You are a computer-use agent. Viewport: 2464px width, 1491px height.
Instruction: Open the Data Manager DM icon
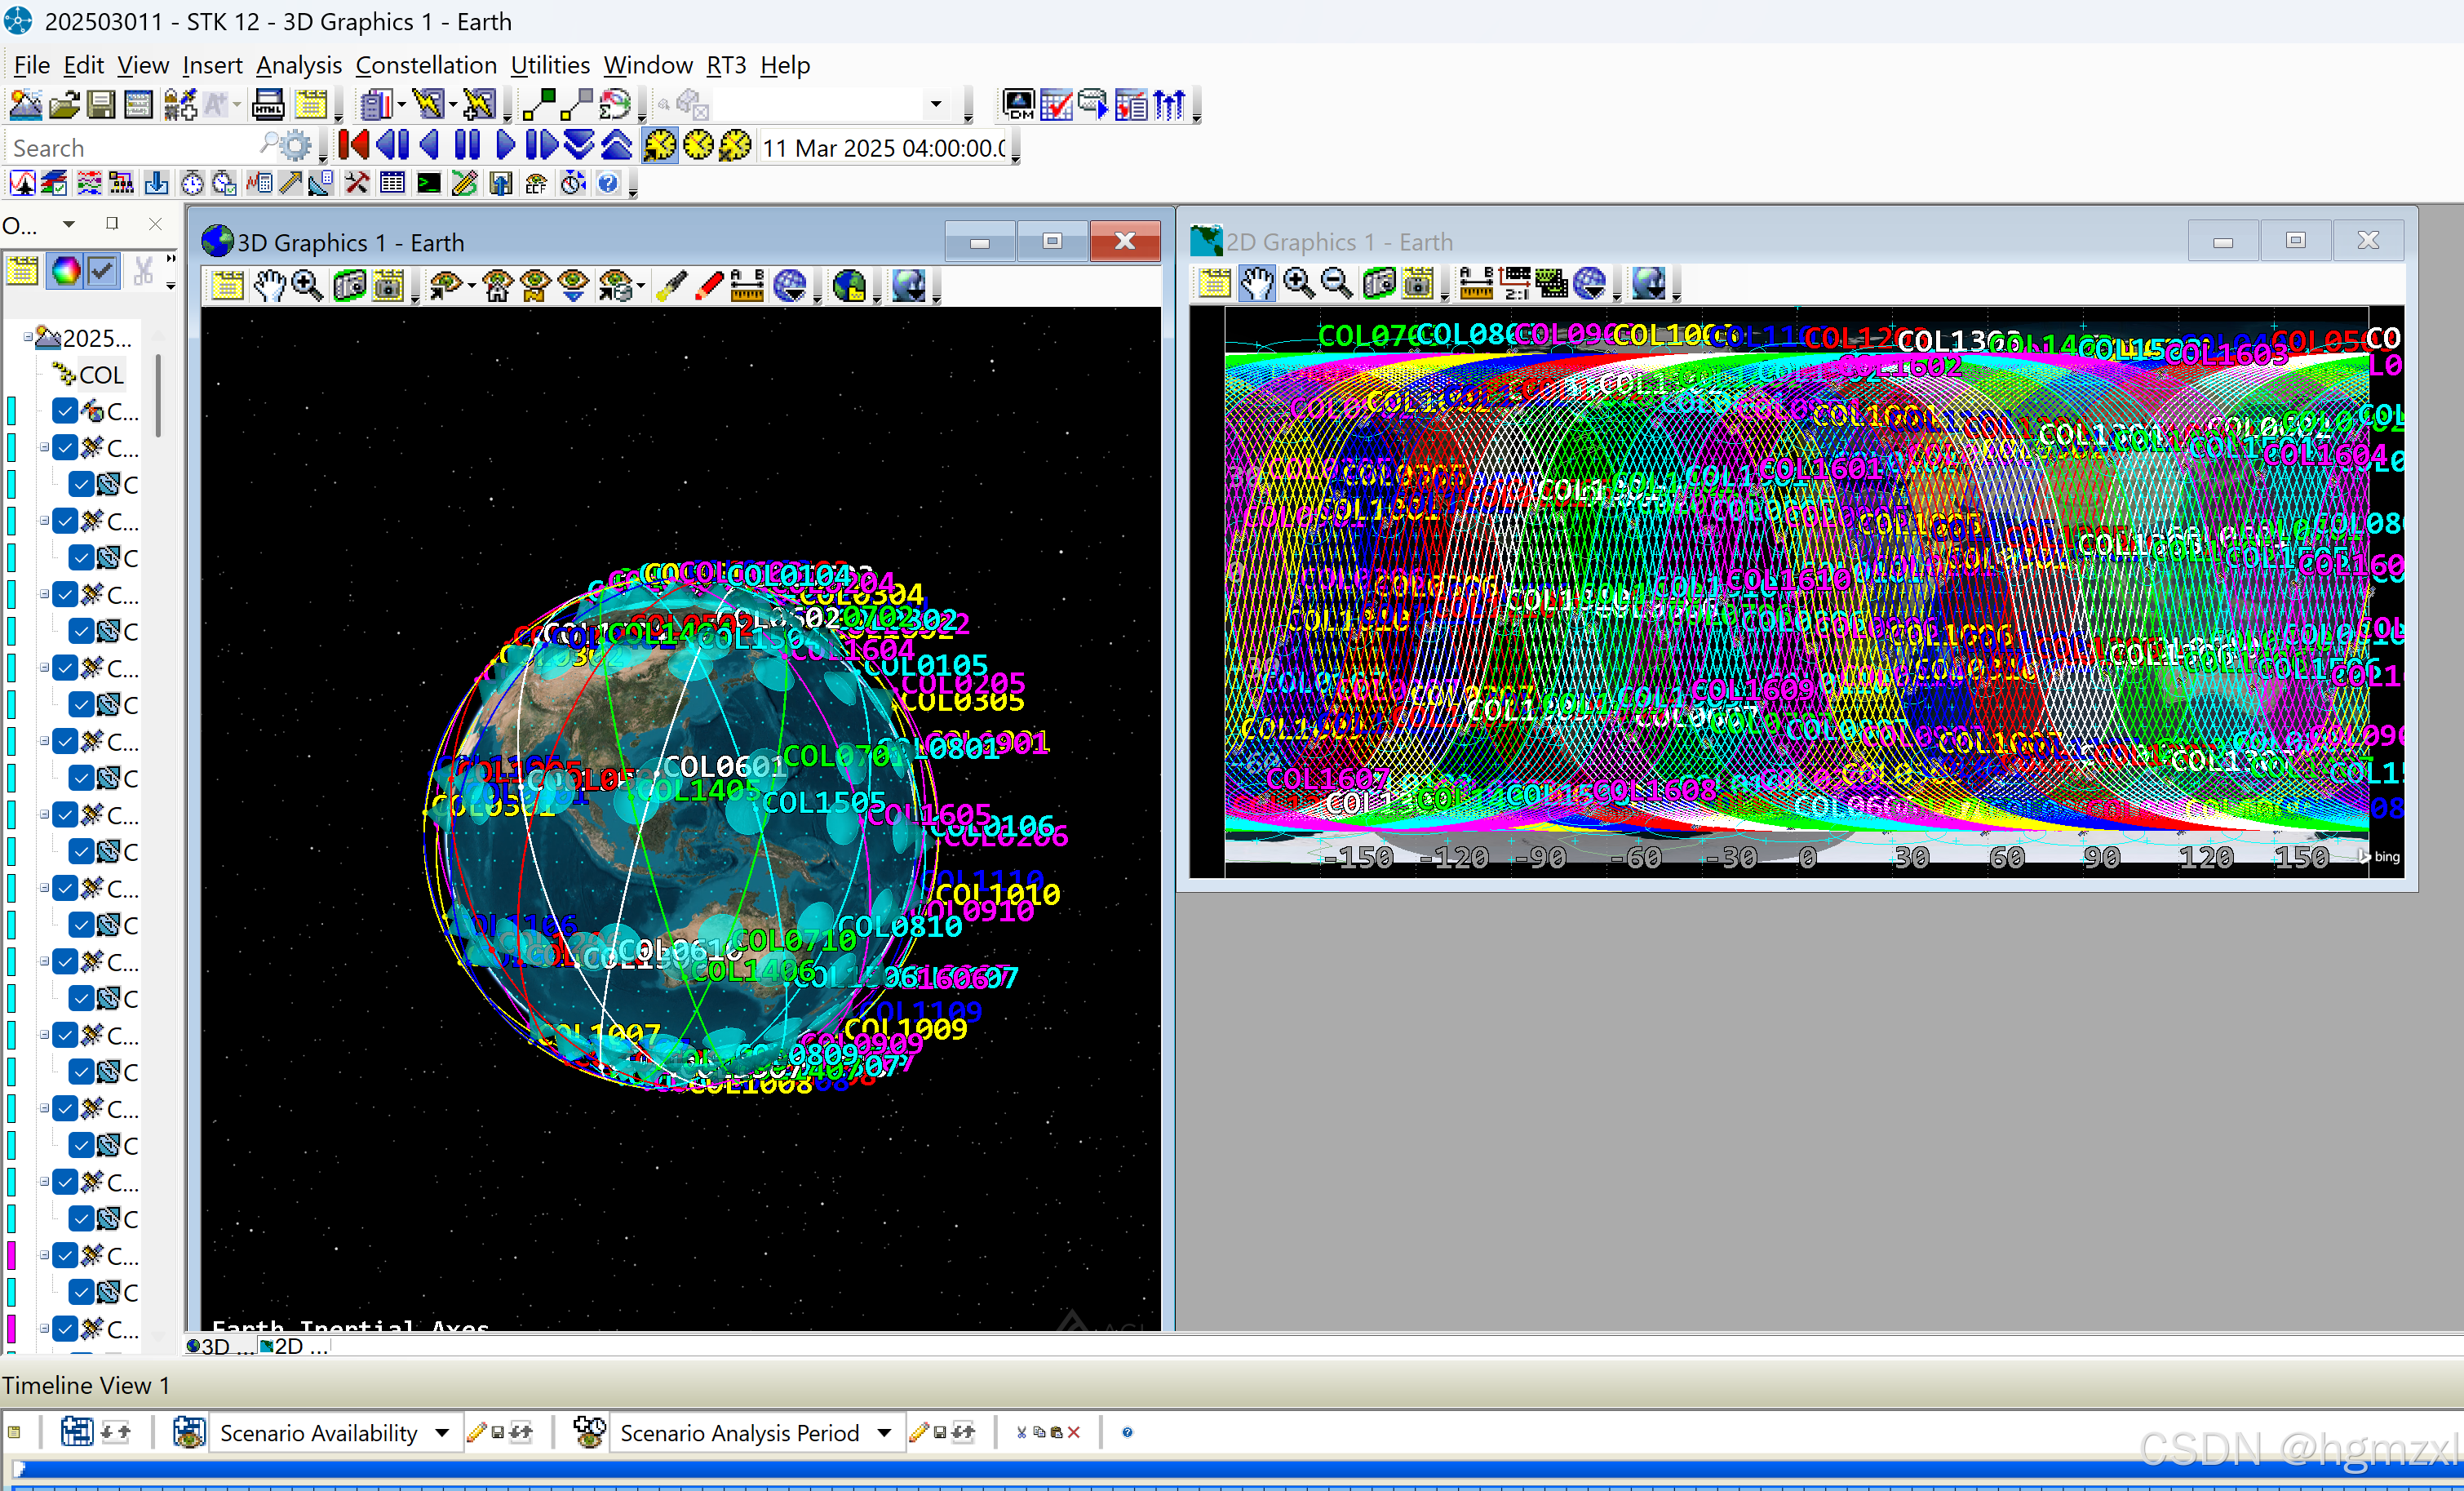tap(1018, 104)
